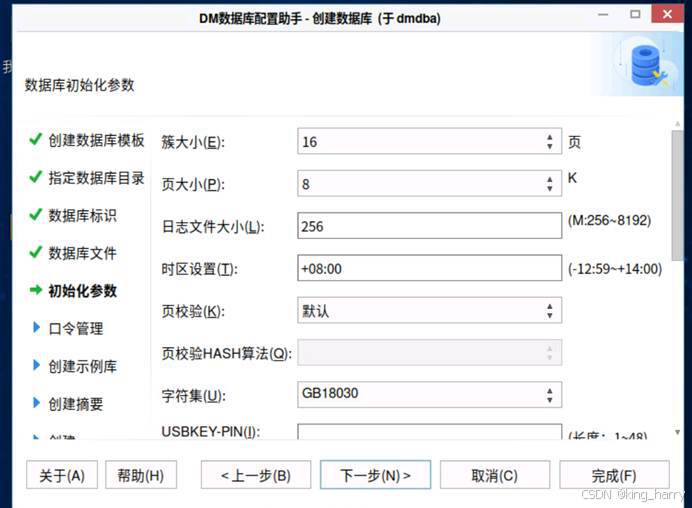Screen dimensions: 692x508
Task: Click blue triangle beside 创建摘要
Action: 37,403
